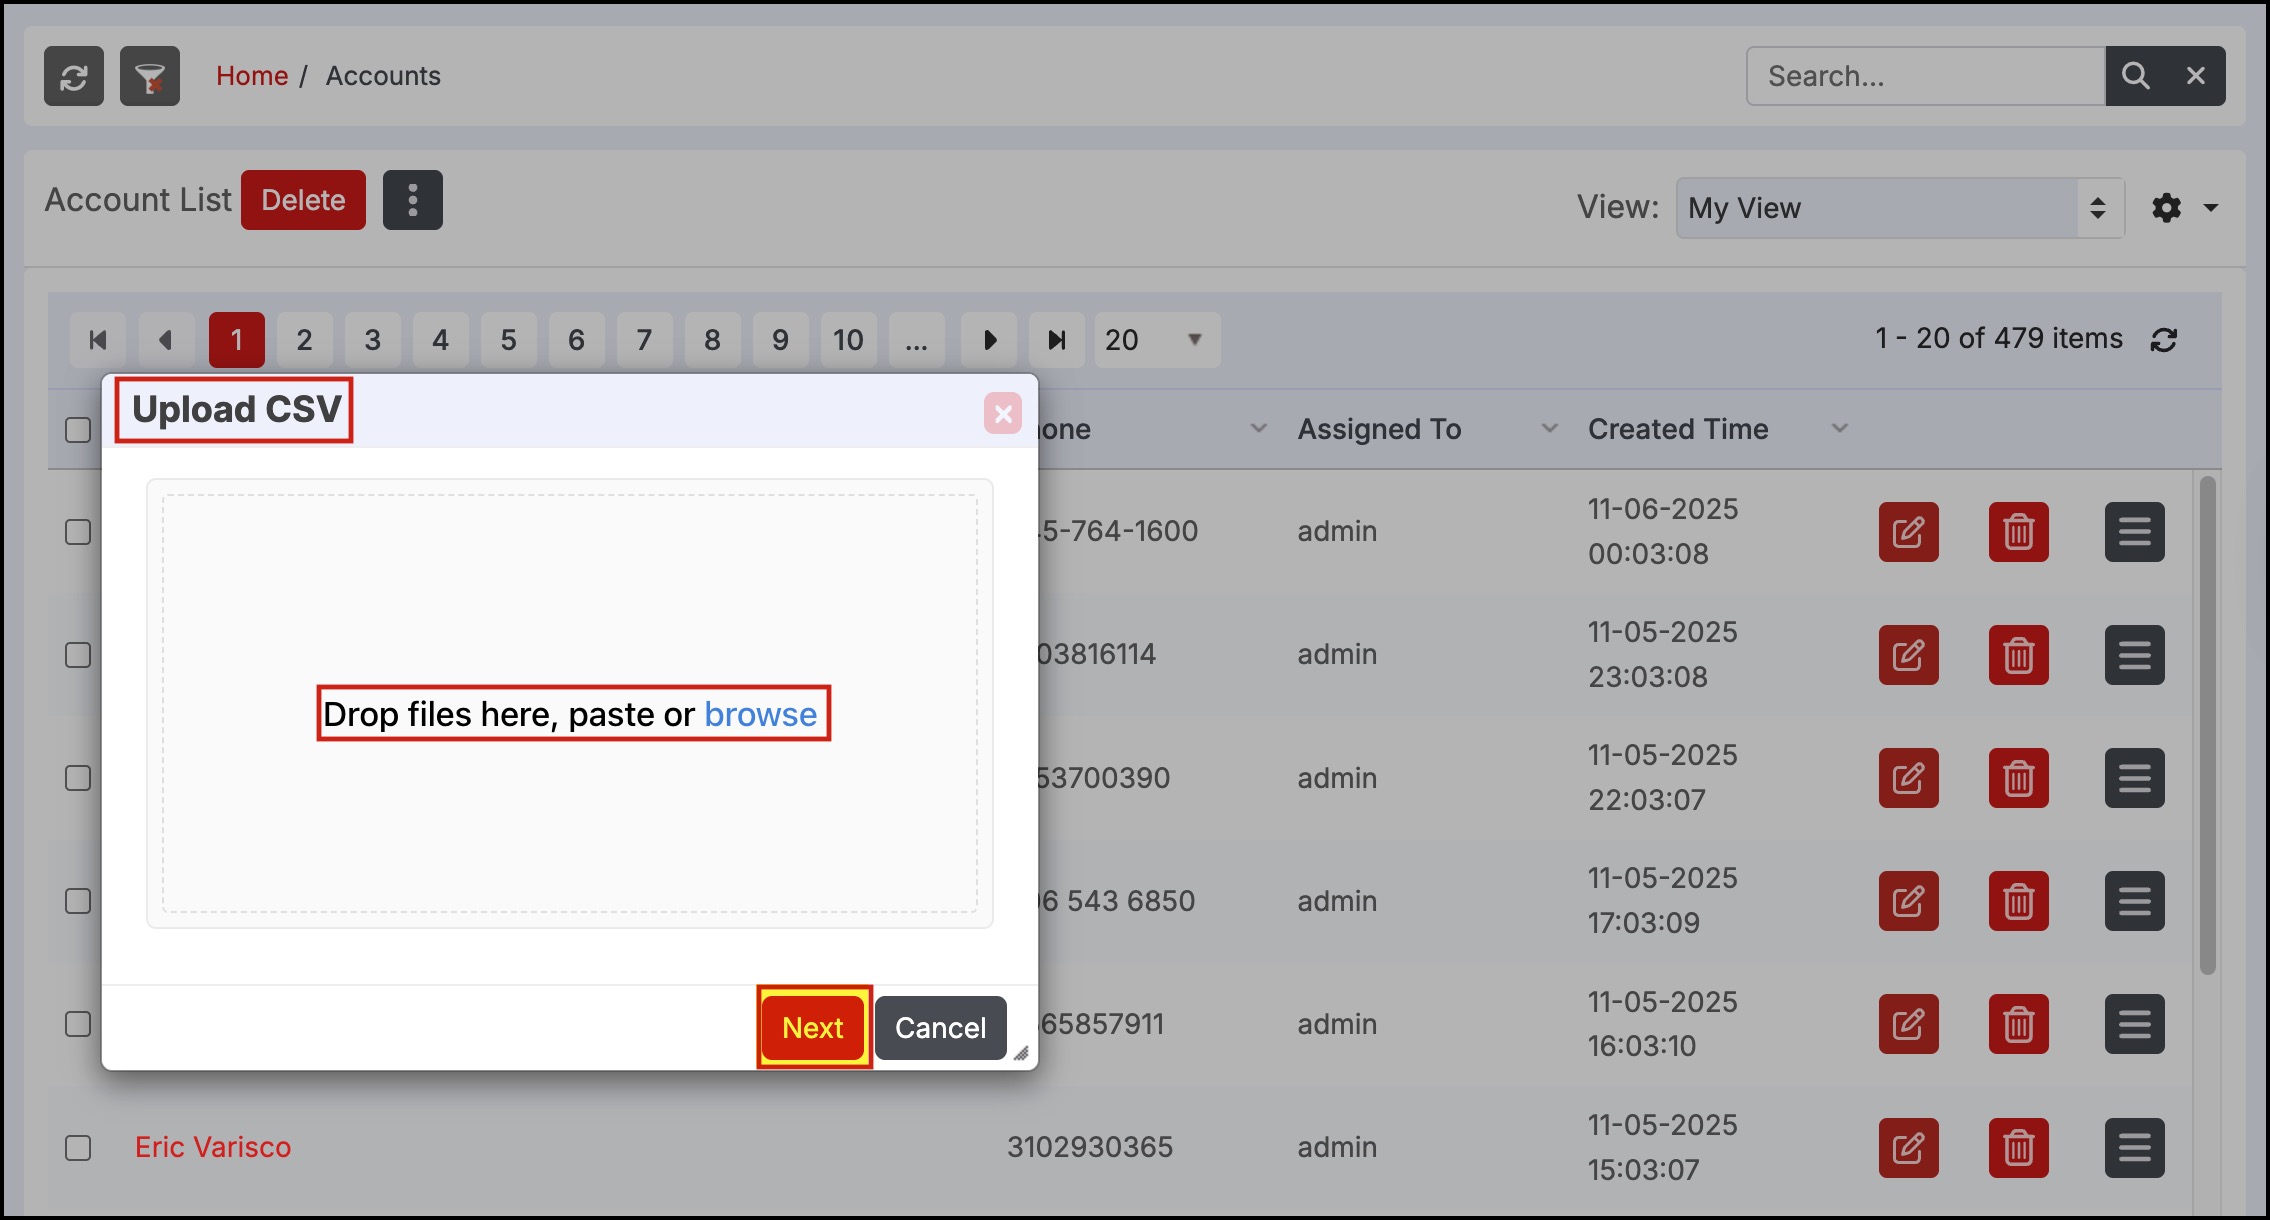
Task: Check the Eric Varisco row checkbox
Action: (78, 1147)
